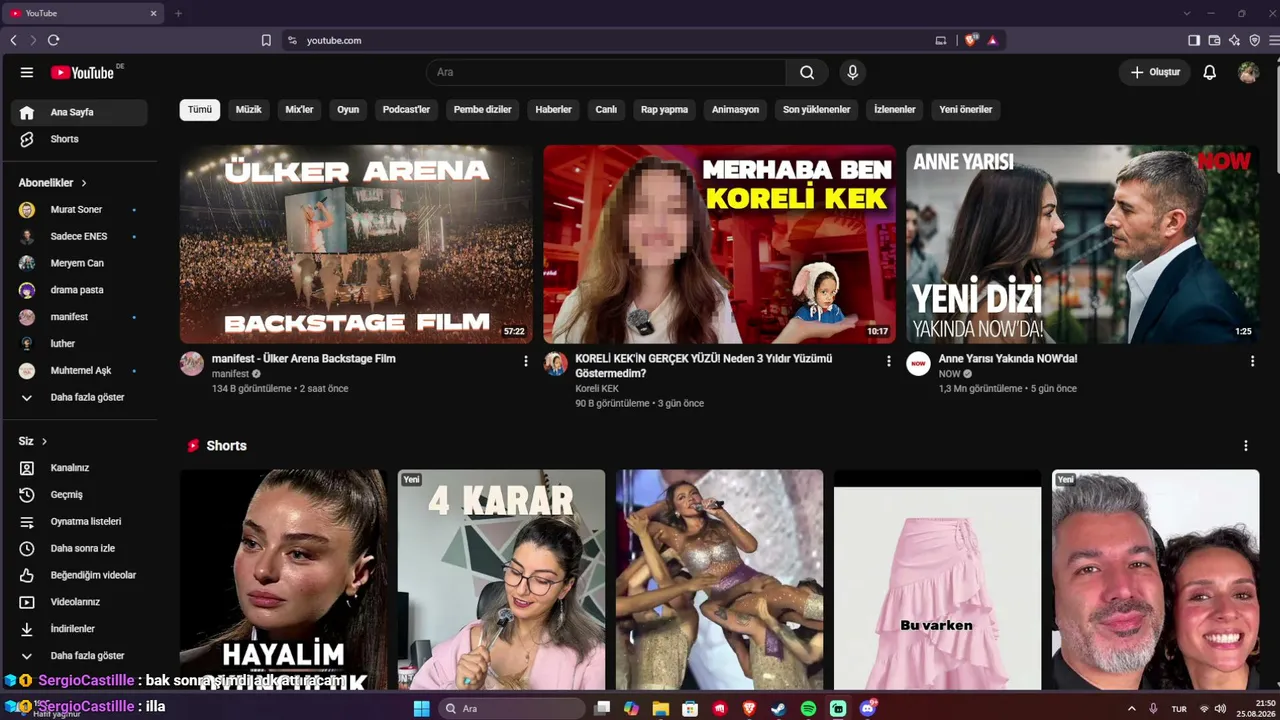Open options menu for KORELİ KEK video
Image resolution: width=1280 pixels, height=720 pixels.
[x=889, y=361]
